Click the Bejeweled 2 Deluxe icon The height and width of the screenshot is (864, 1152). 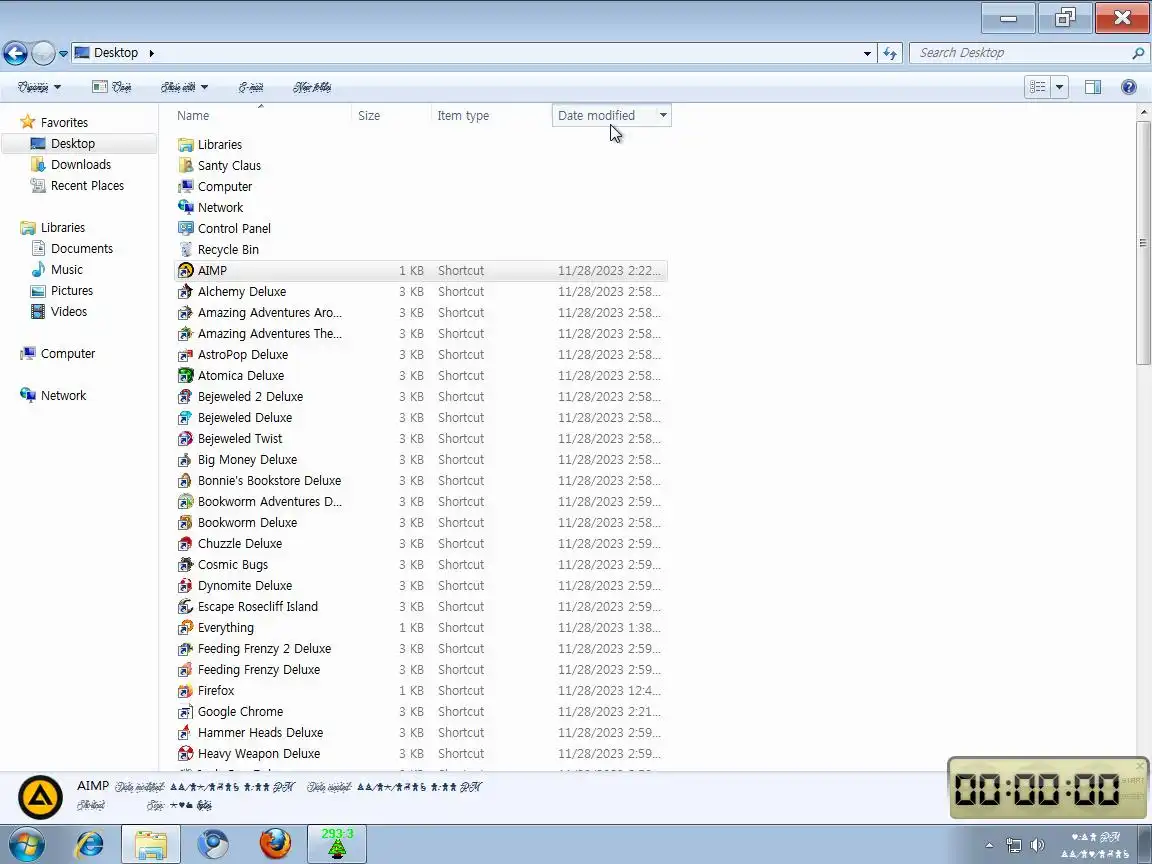186,397
